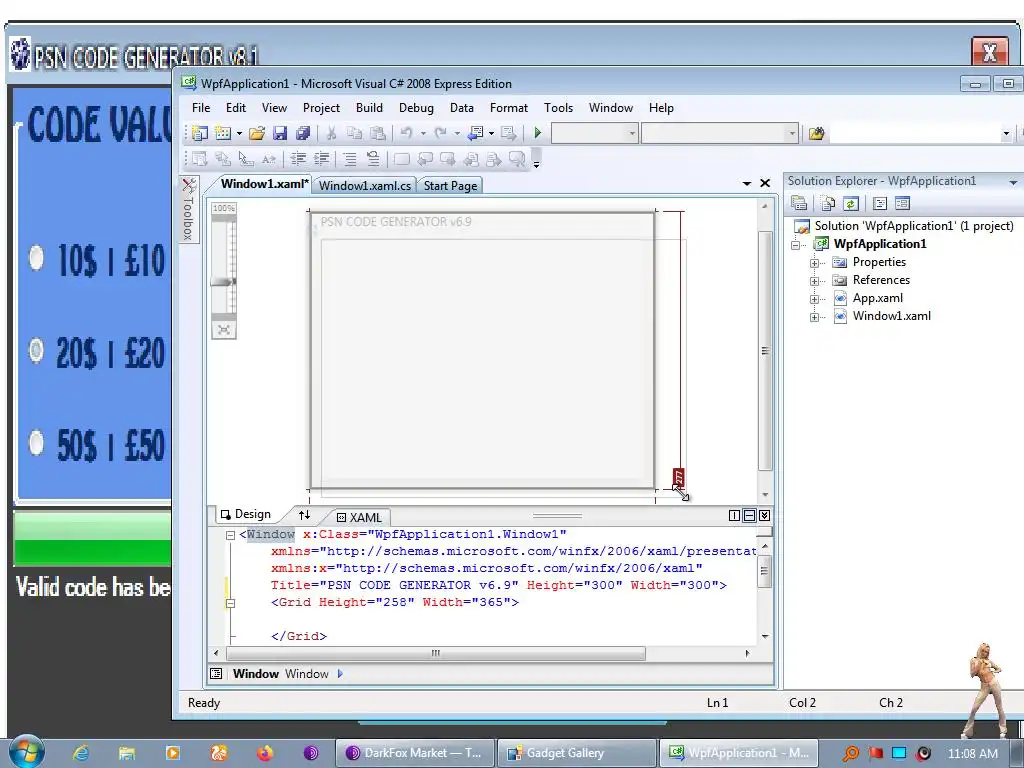Viewport: 1024px width, 768px height.
Task: Collapse the XAML pane with the chevron icon
Action: pyautogui.click(x=765, y=515)
